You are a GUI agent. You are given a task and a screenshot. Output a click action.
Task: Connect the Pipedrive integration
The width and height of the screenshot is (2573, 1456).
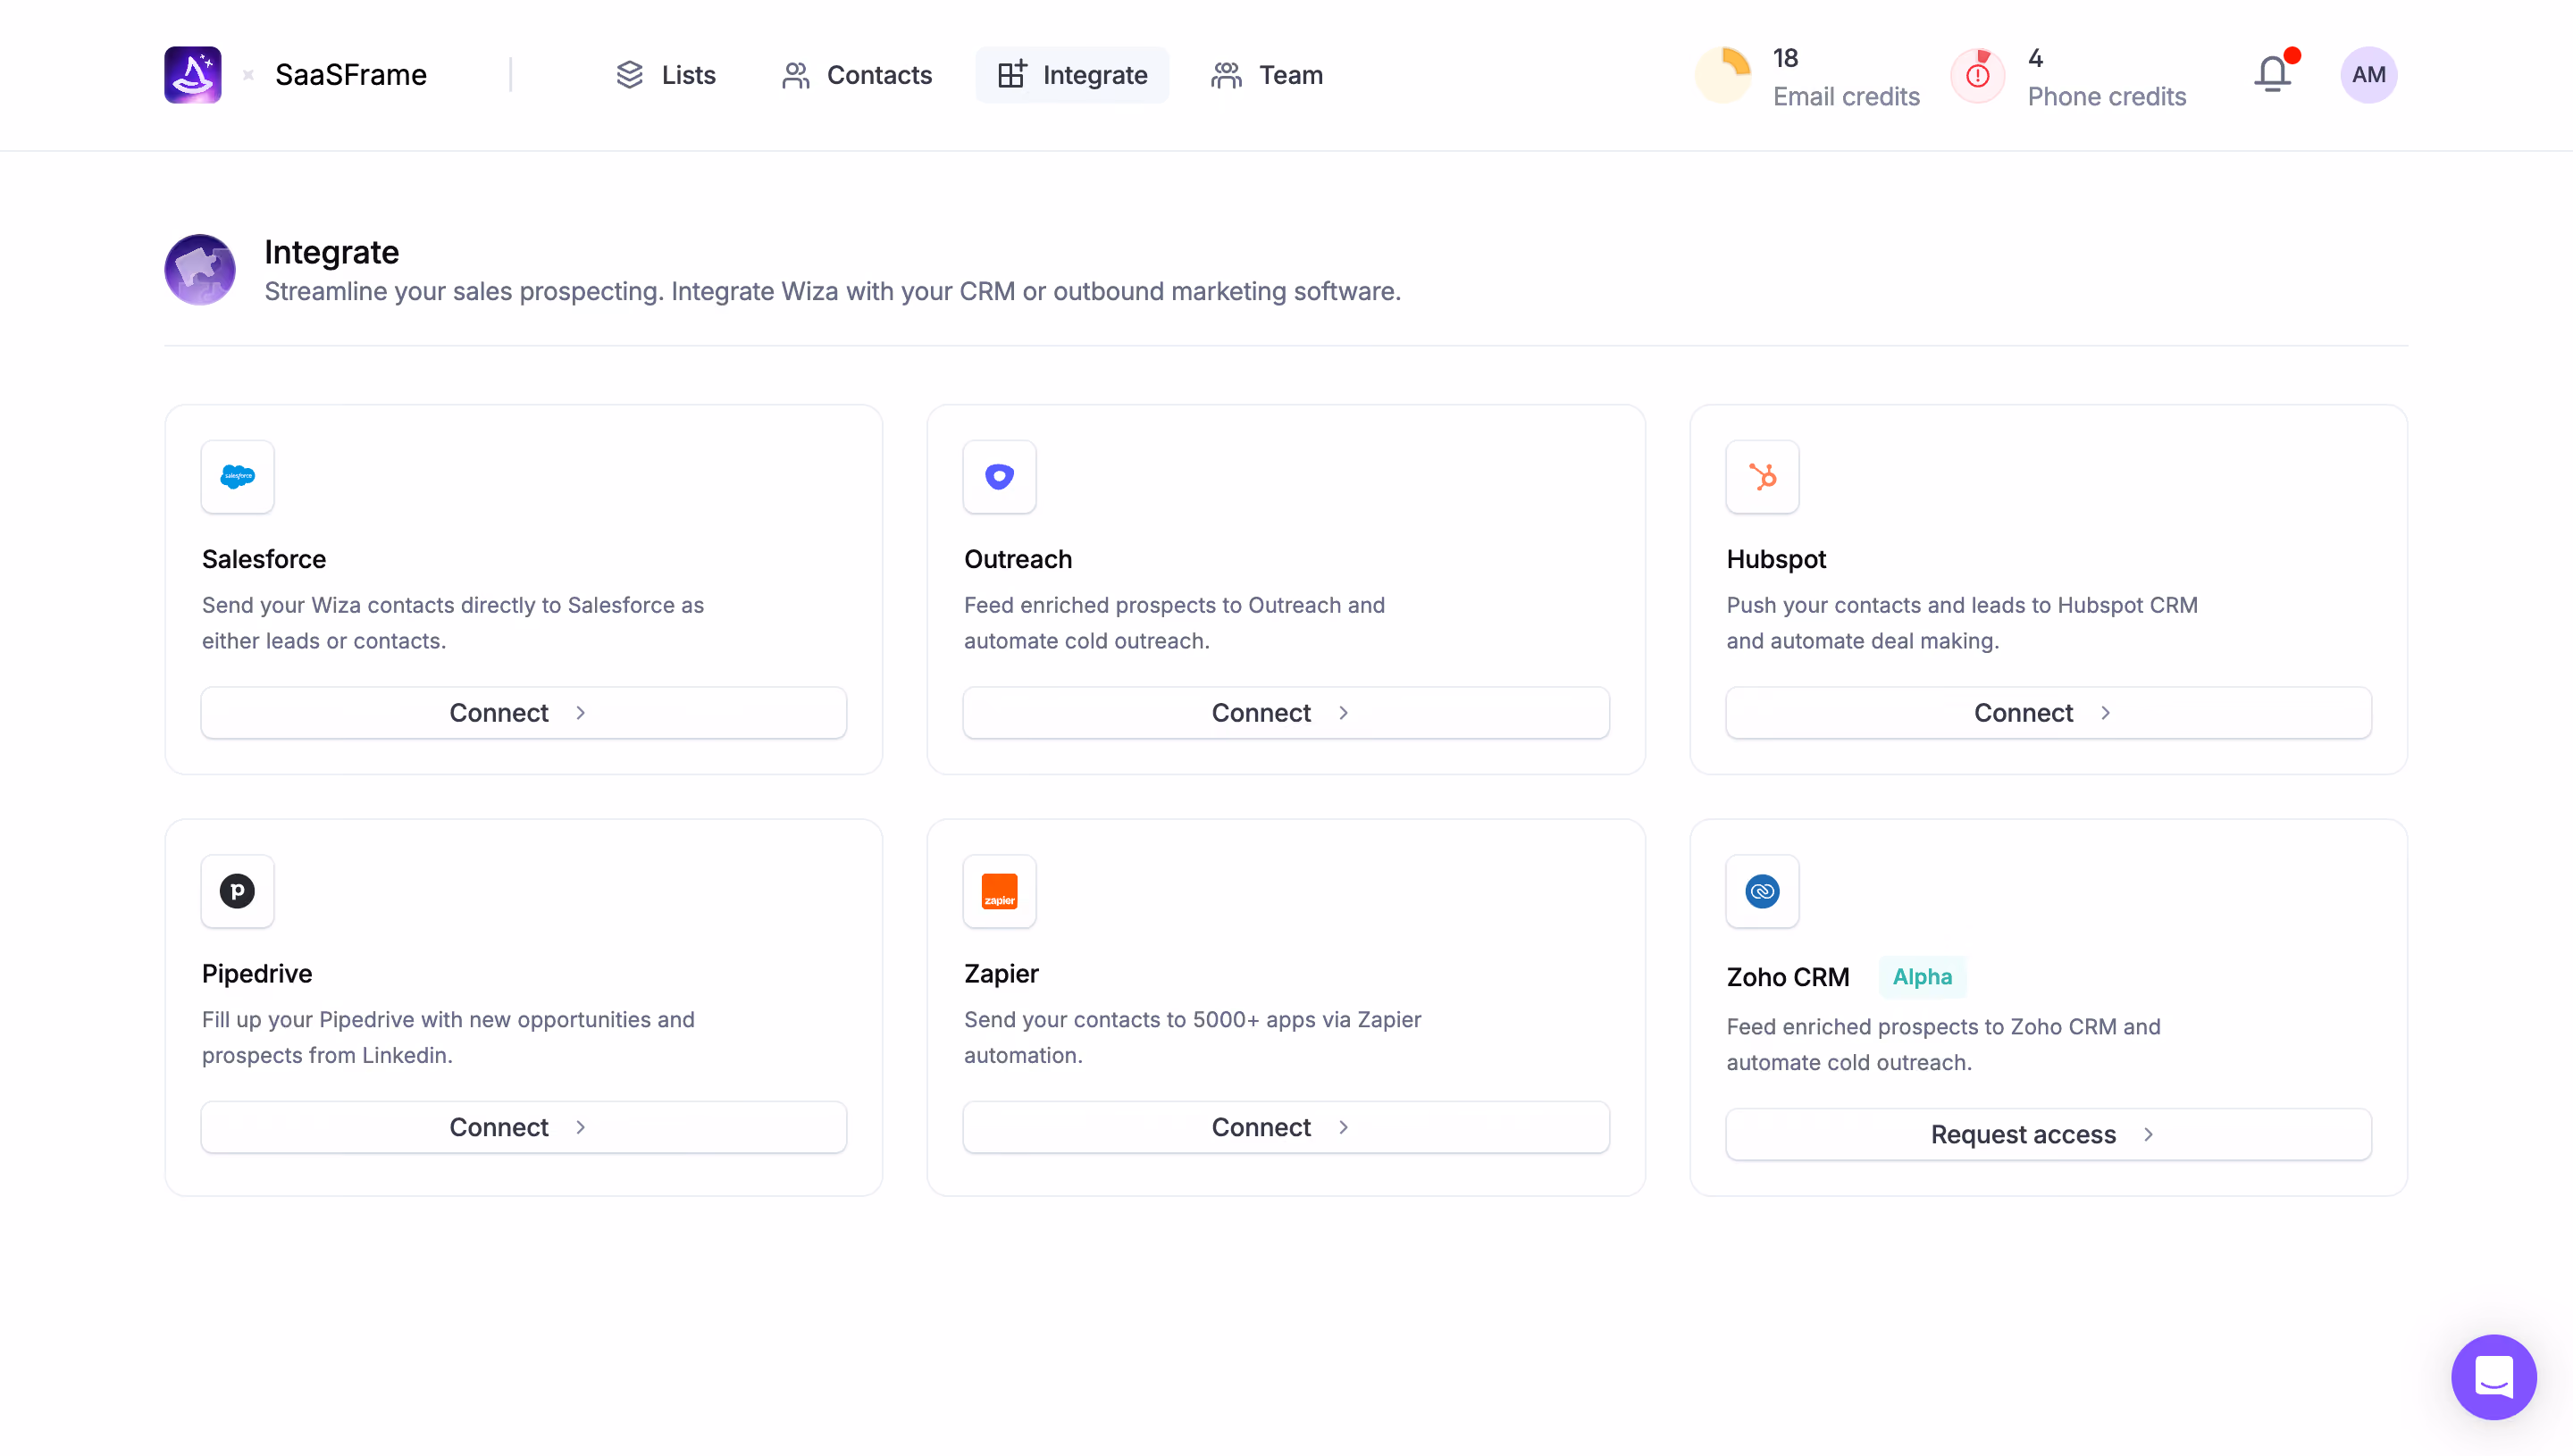[x=524, y=1127]
